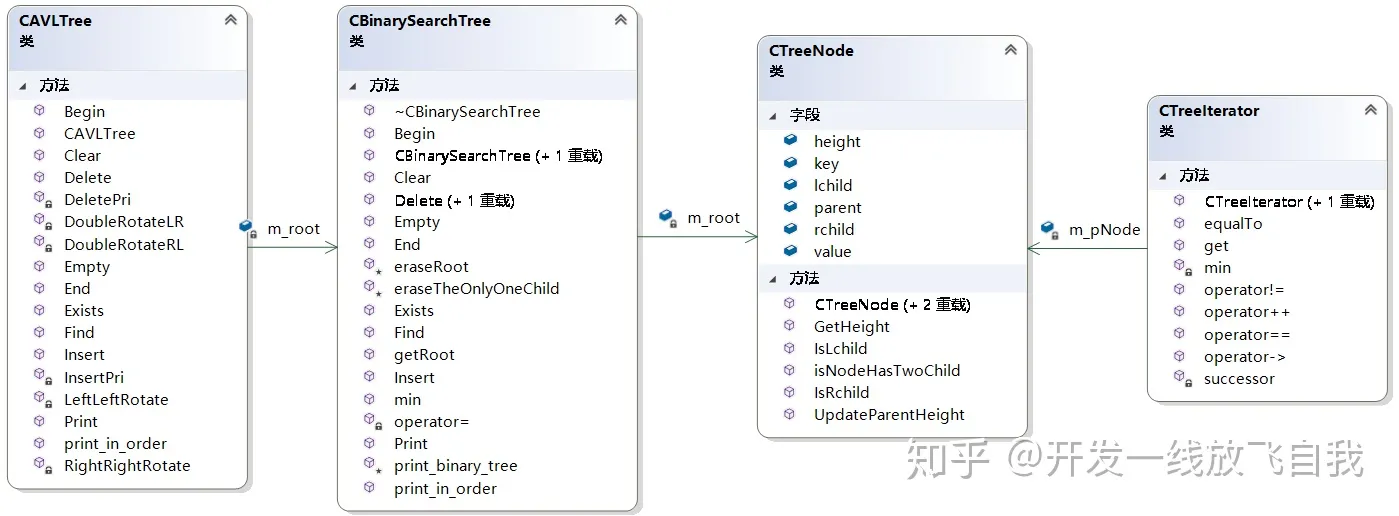Click field icon beside height

[790, 141]
